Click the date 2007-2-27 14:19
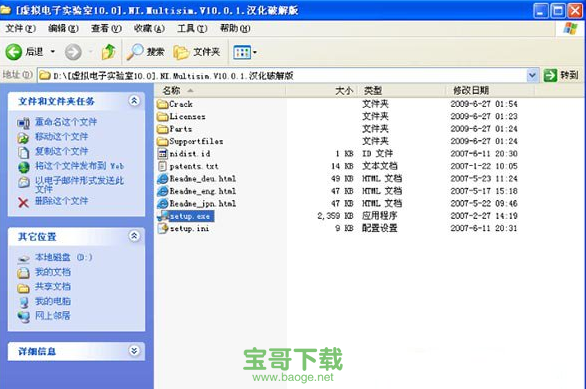 484,216
